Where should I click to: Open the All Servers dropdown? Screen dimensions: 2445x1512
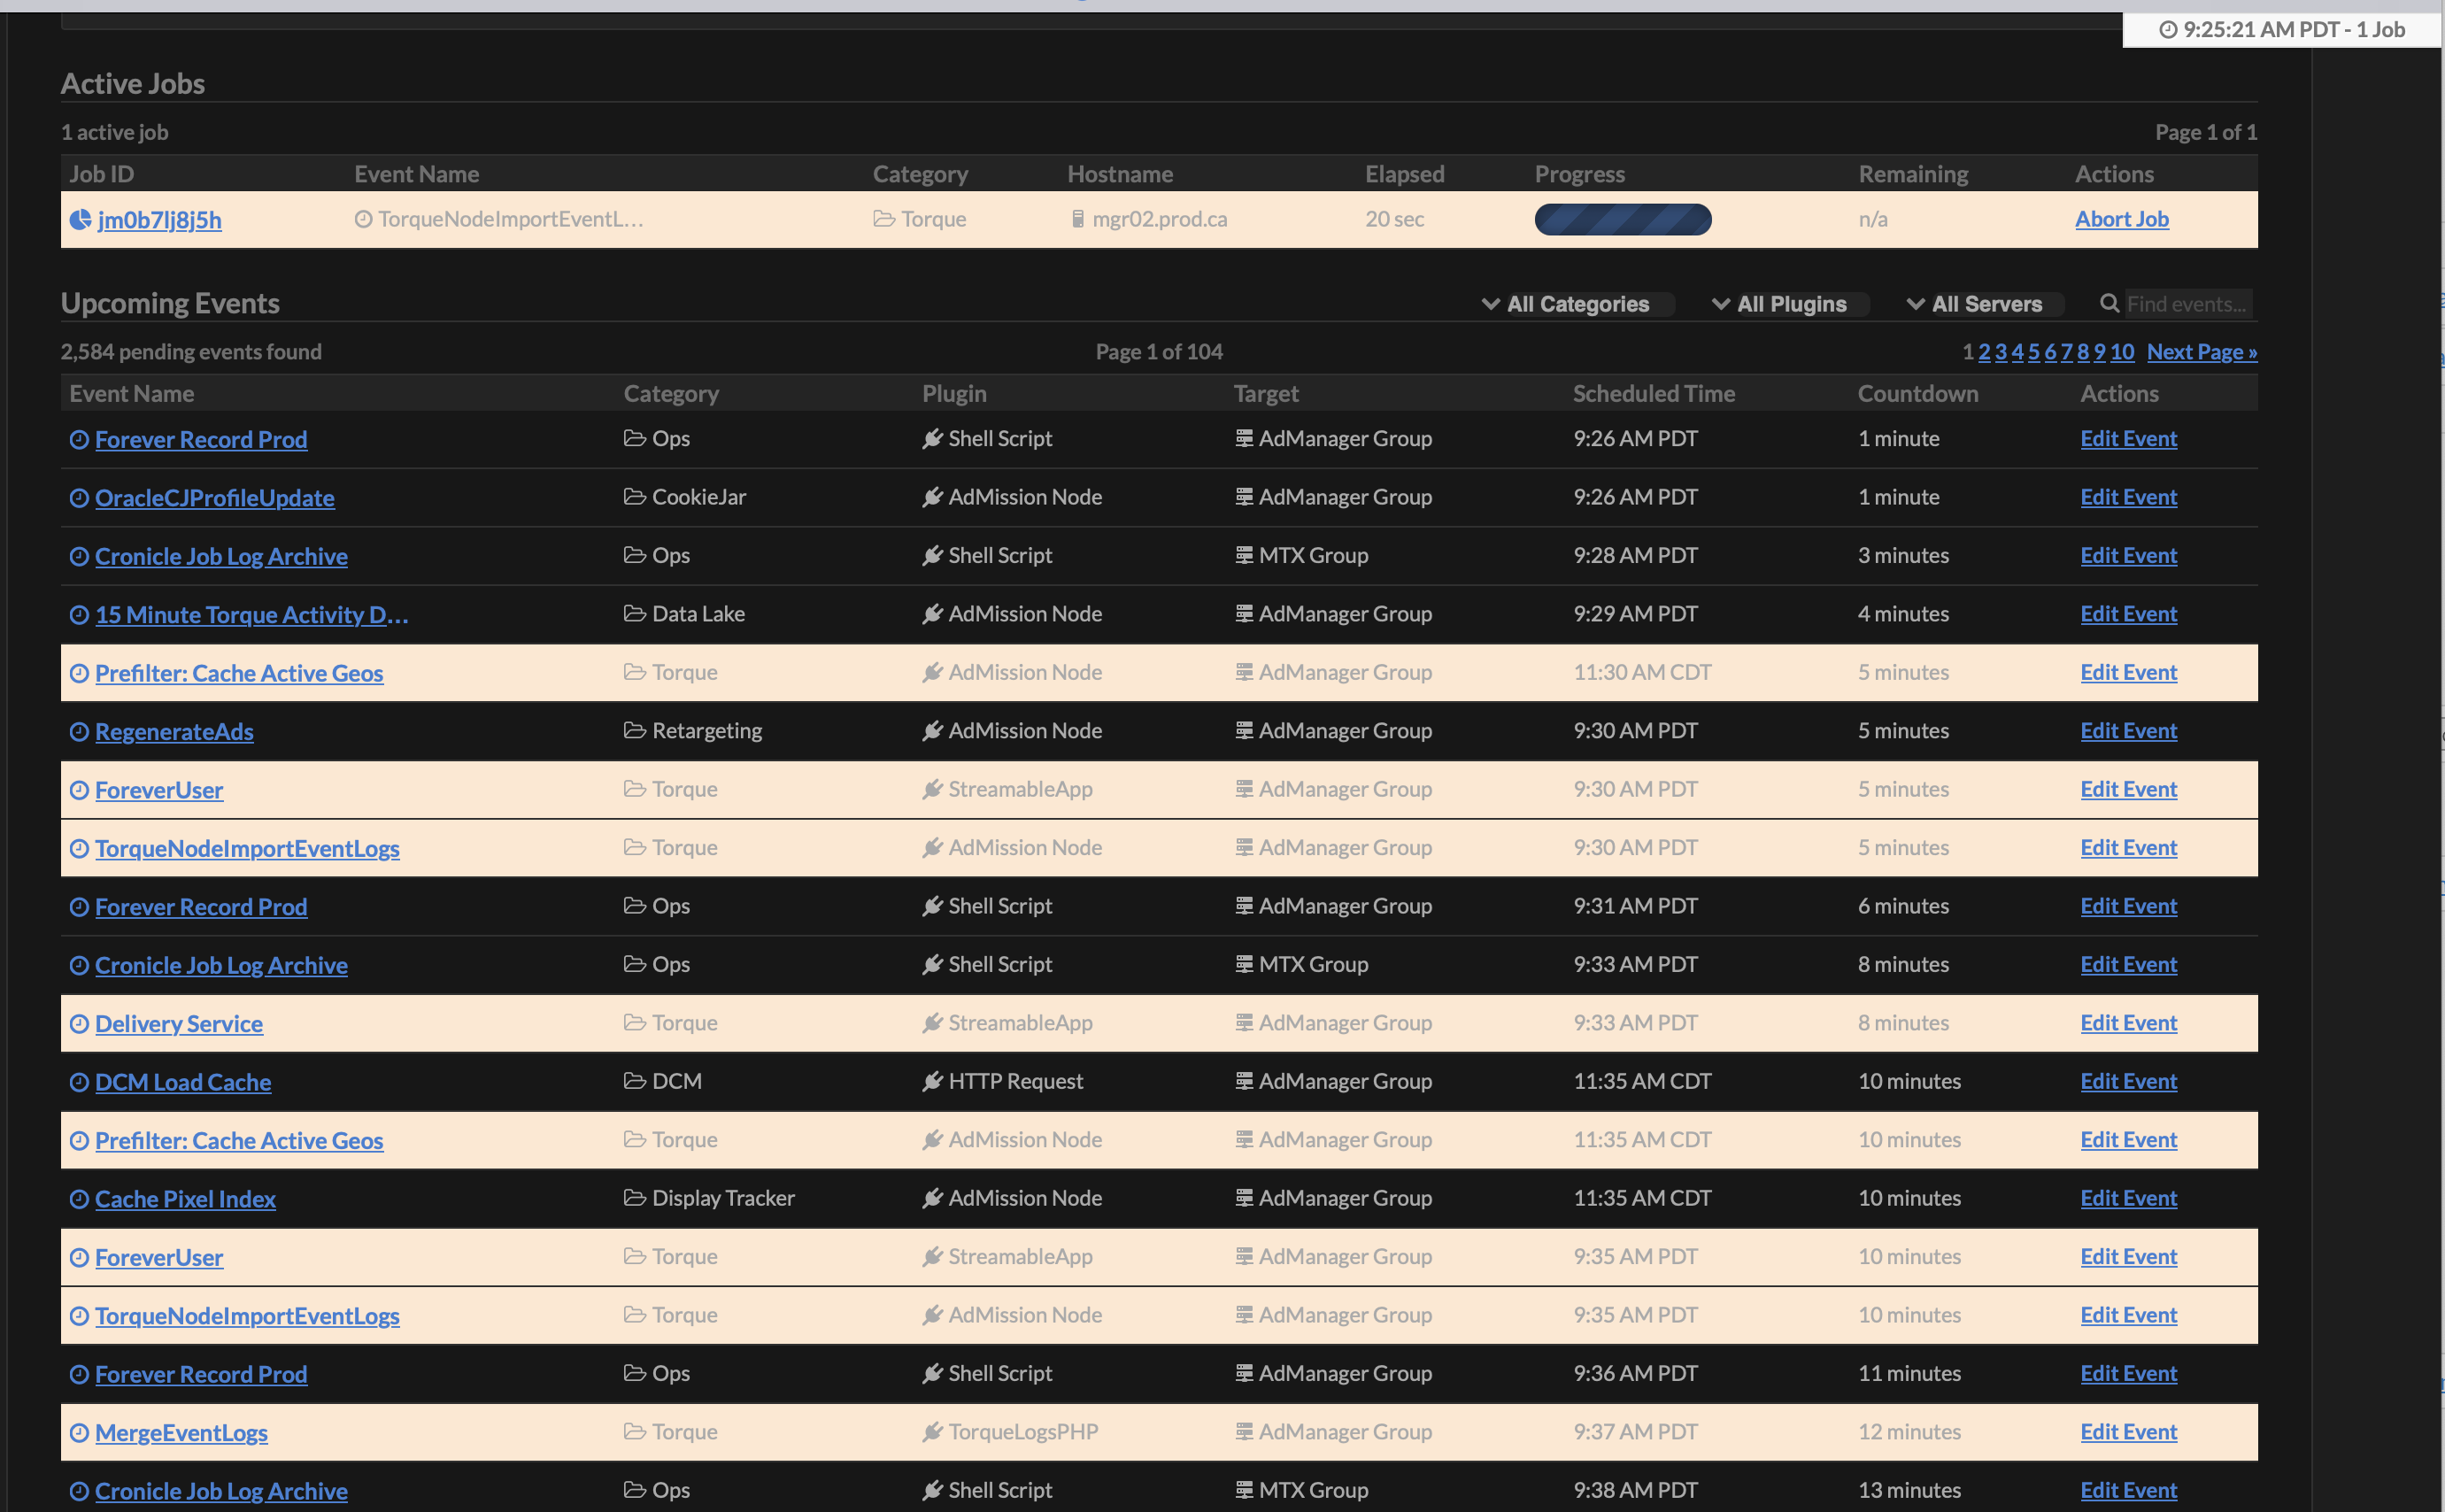coord(1979,303)
